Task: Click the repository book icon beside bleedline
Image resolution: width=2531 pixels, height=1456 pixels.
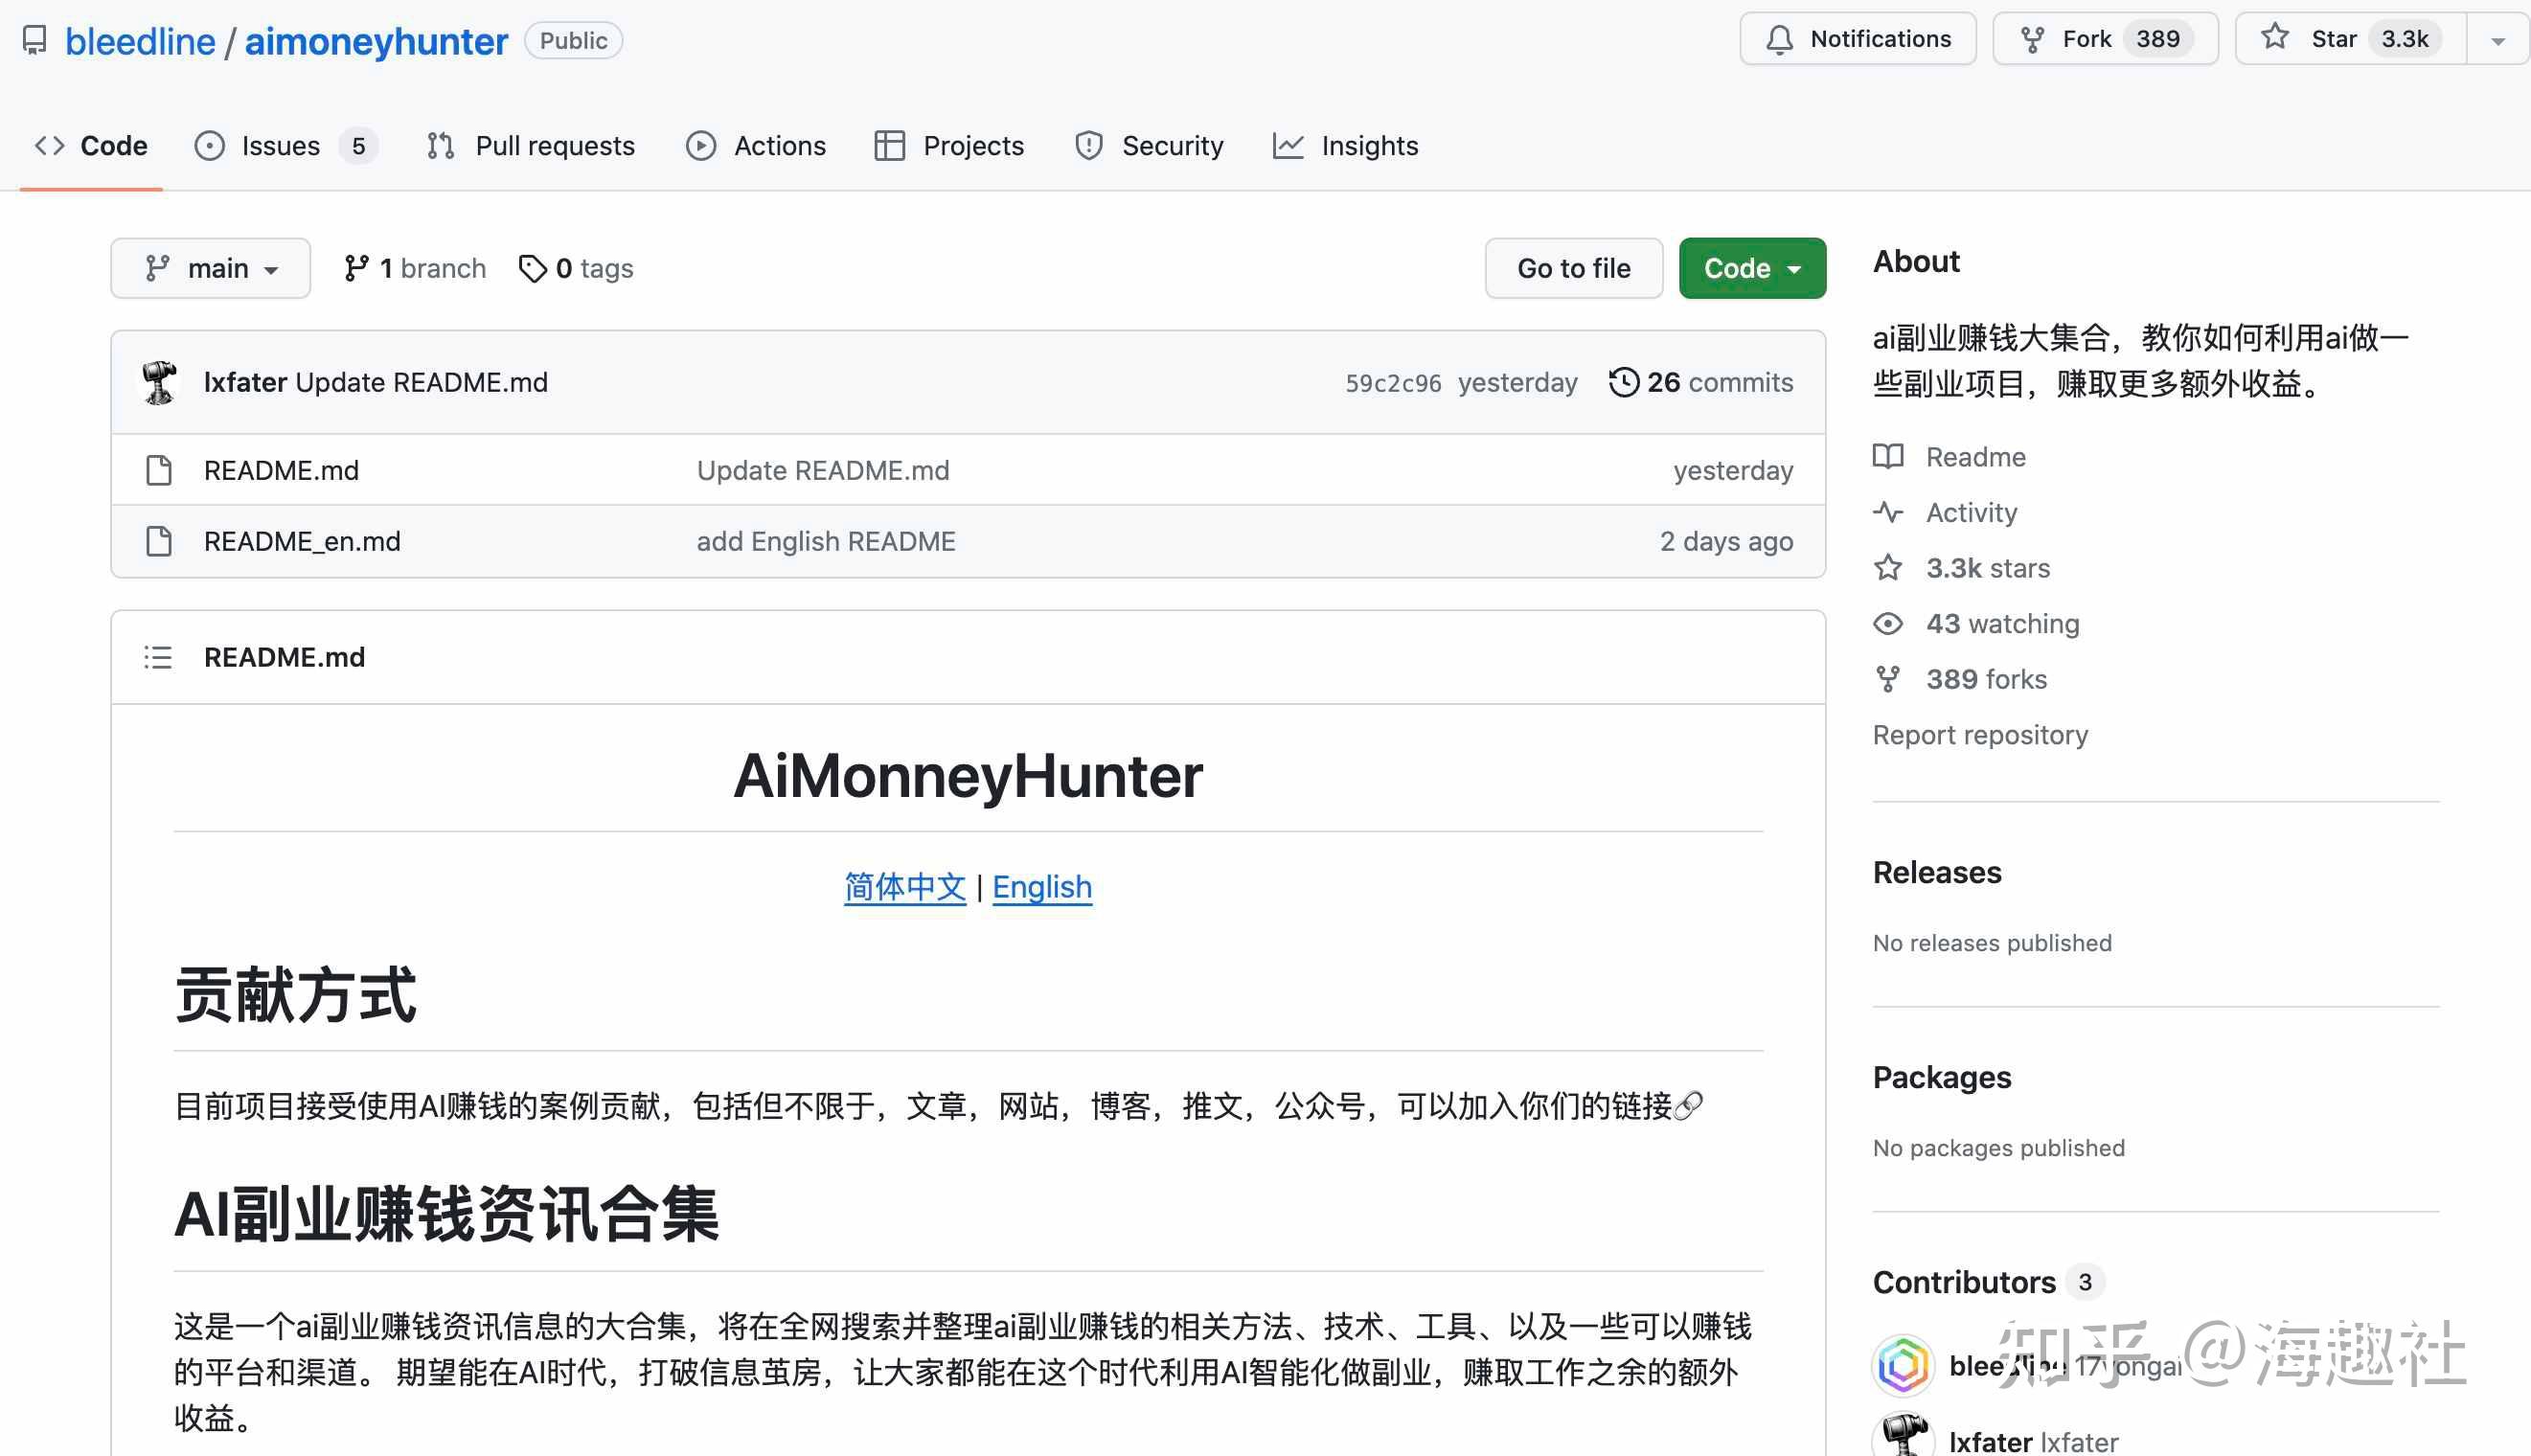Action: (x=34, y=40)
